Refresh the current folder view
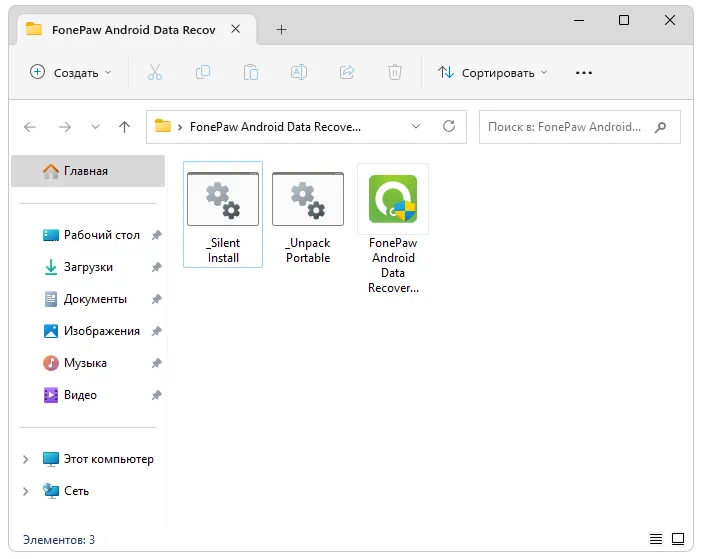Viewport: 702px width, 559px height. coord(449,126)
